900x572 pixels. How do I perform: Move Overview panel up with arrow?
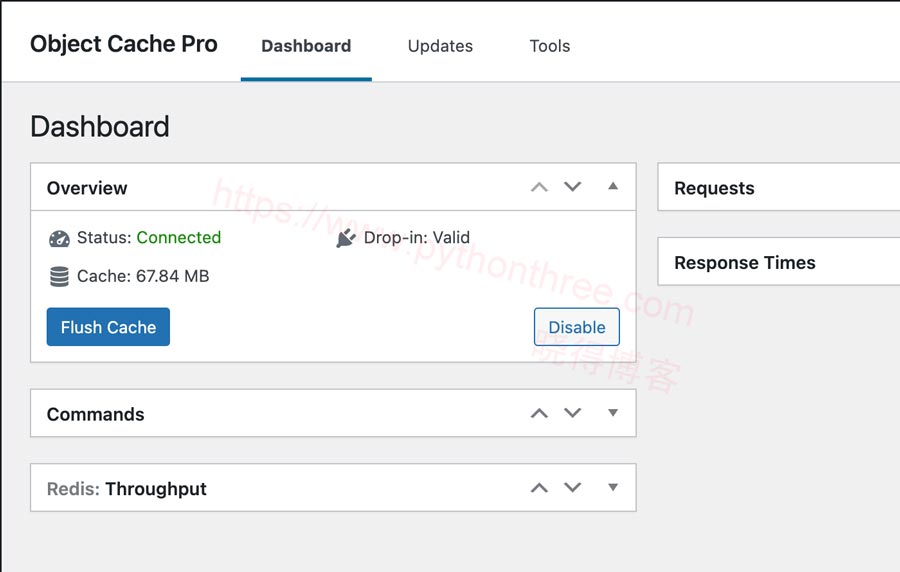[x=539, y=187]
